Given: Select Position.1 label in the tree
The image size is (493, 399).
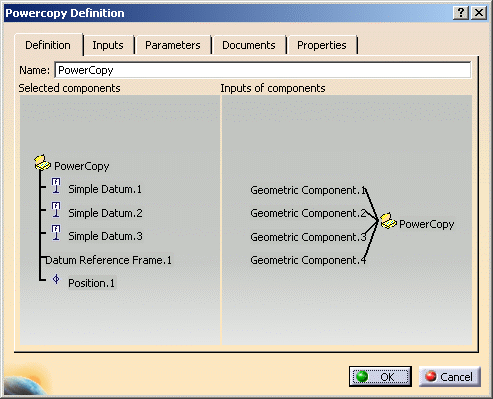Looking at the screenshot, I should [91, 283].
